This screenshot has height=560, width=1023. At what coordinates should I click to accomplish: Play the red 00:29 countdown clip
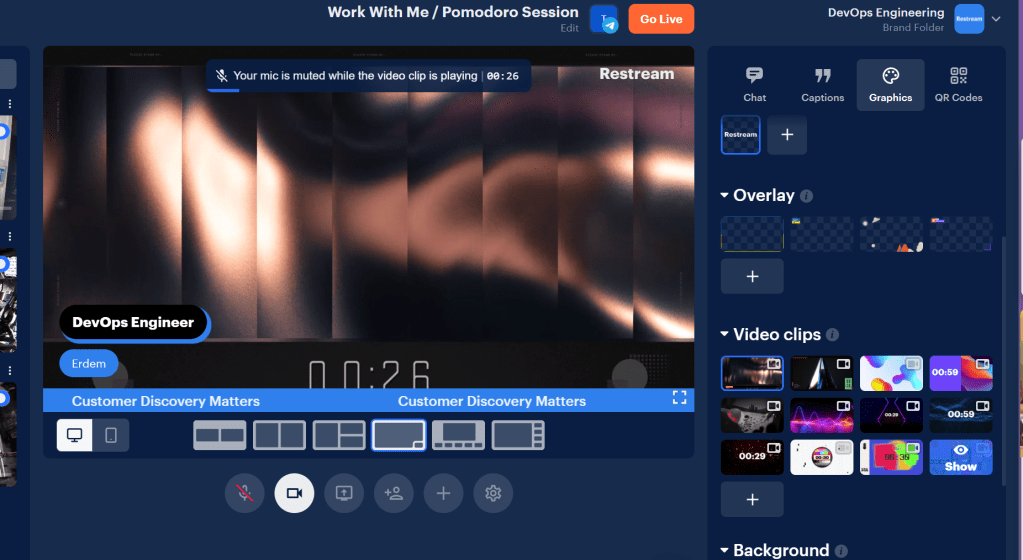coord(752,457)
